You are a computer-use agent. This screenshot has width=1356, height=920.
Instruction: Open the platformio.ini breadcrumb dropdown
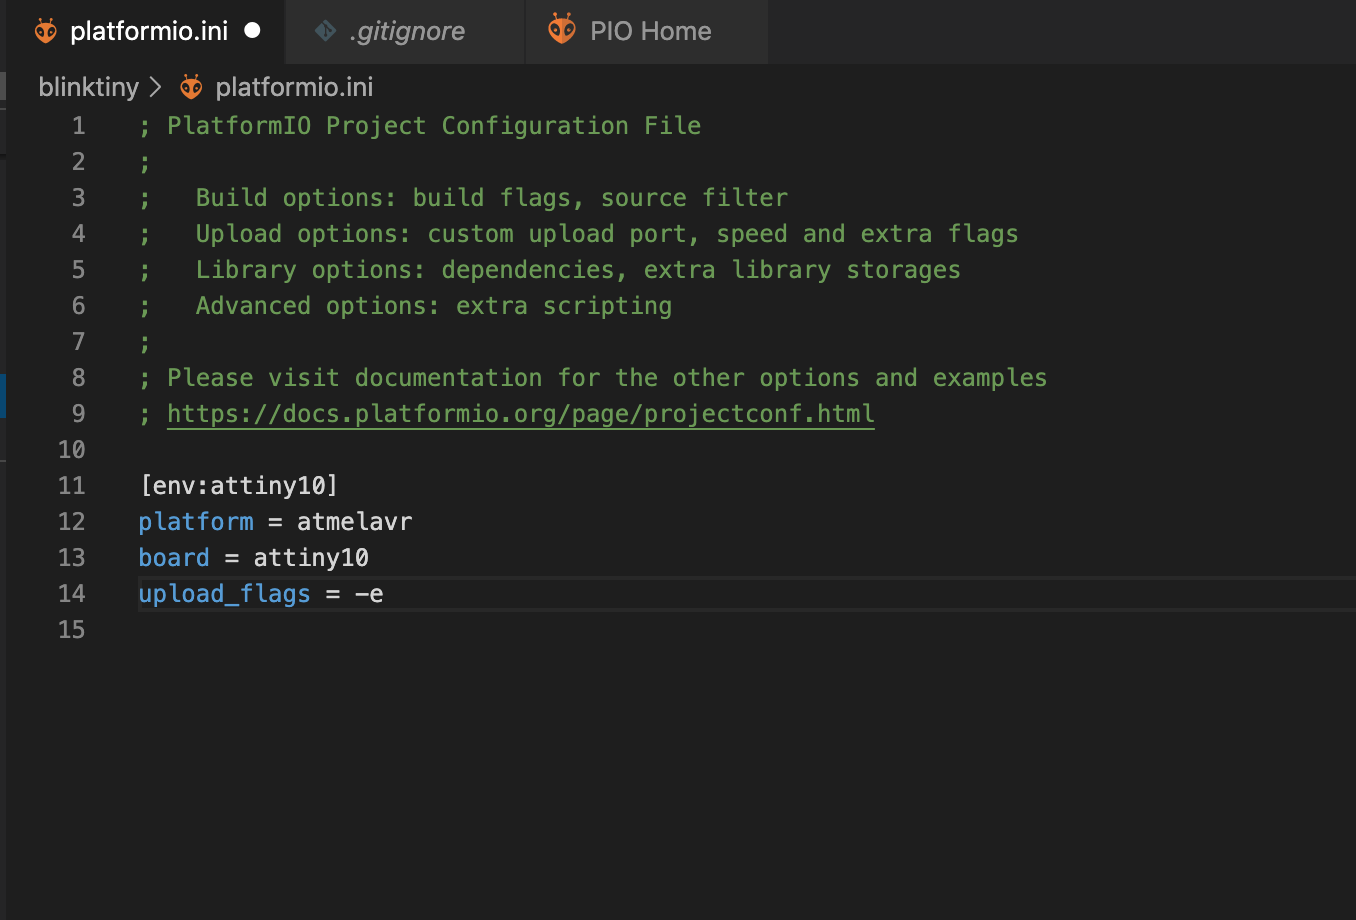tap(294, 87)
